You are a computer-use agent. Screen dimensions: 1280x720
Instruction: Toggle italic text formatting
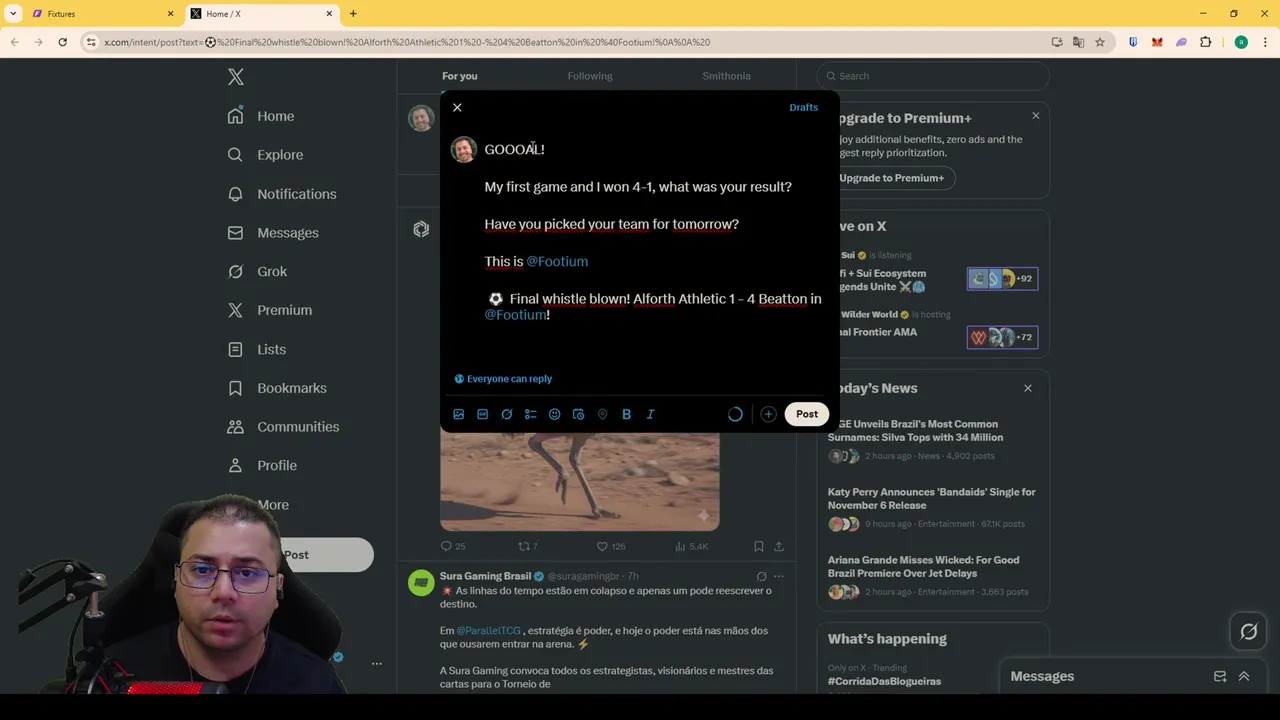coord(650,414)
